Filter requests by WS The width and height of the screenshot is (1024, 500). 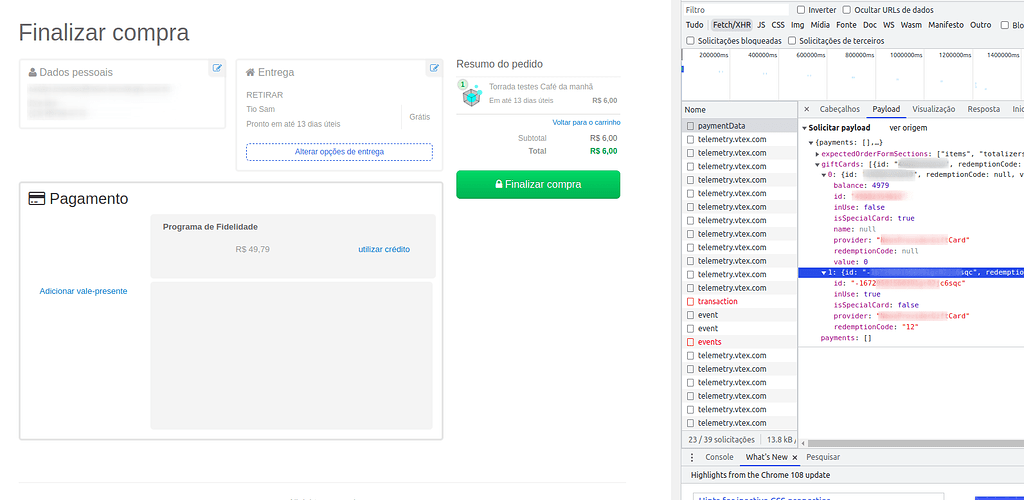[x=889, y=25]
